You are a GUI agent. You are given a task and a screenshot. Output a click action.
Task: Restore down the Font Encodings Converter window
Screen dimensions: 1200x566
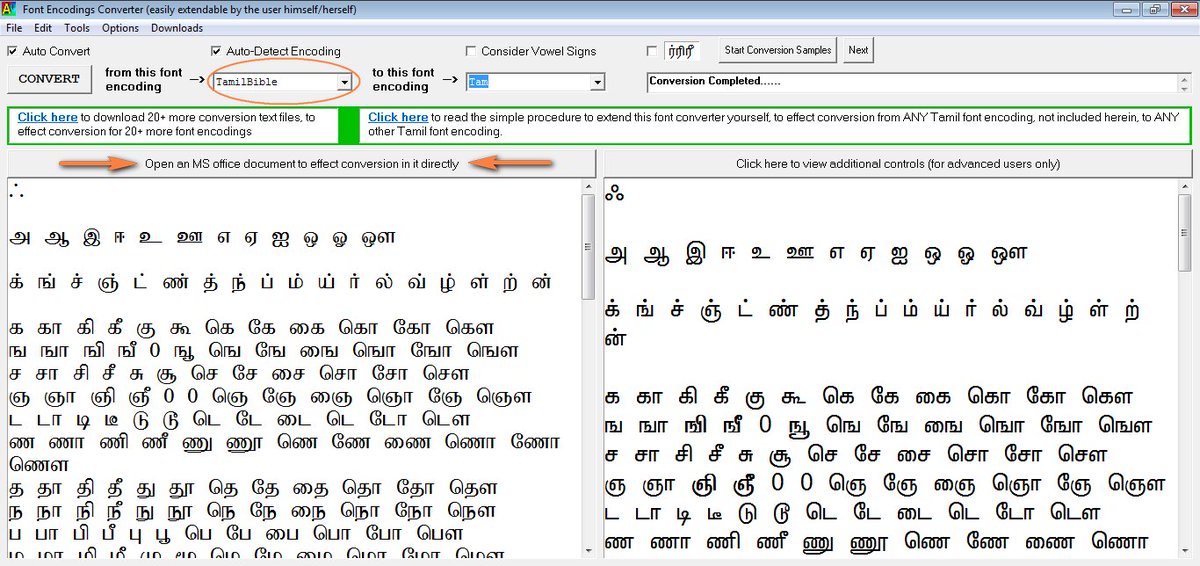click(1155, 9)
